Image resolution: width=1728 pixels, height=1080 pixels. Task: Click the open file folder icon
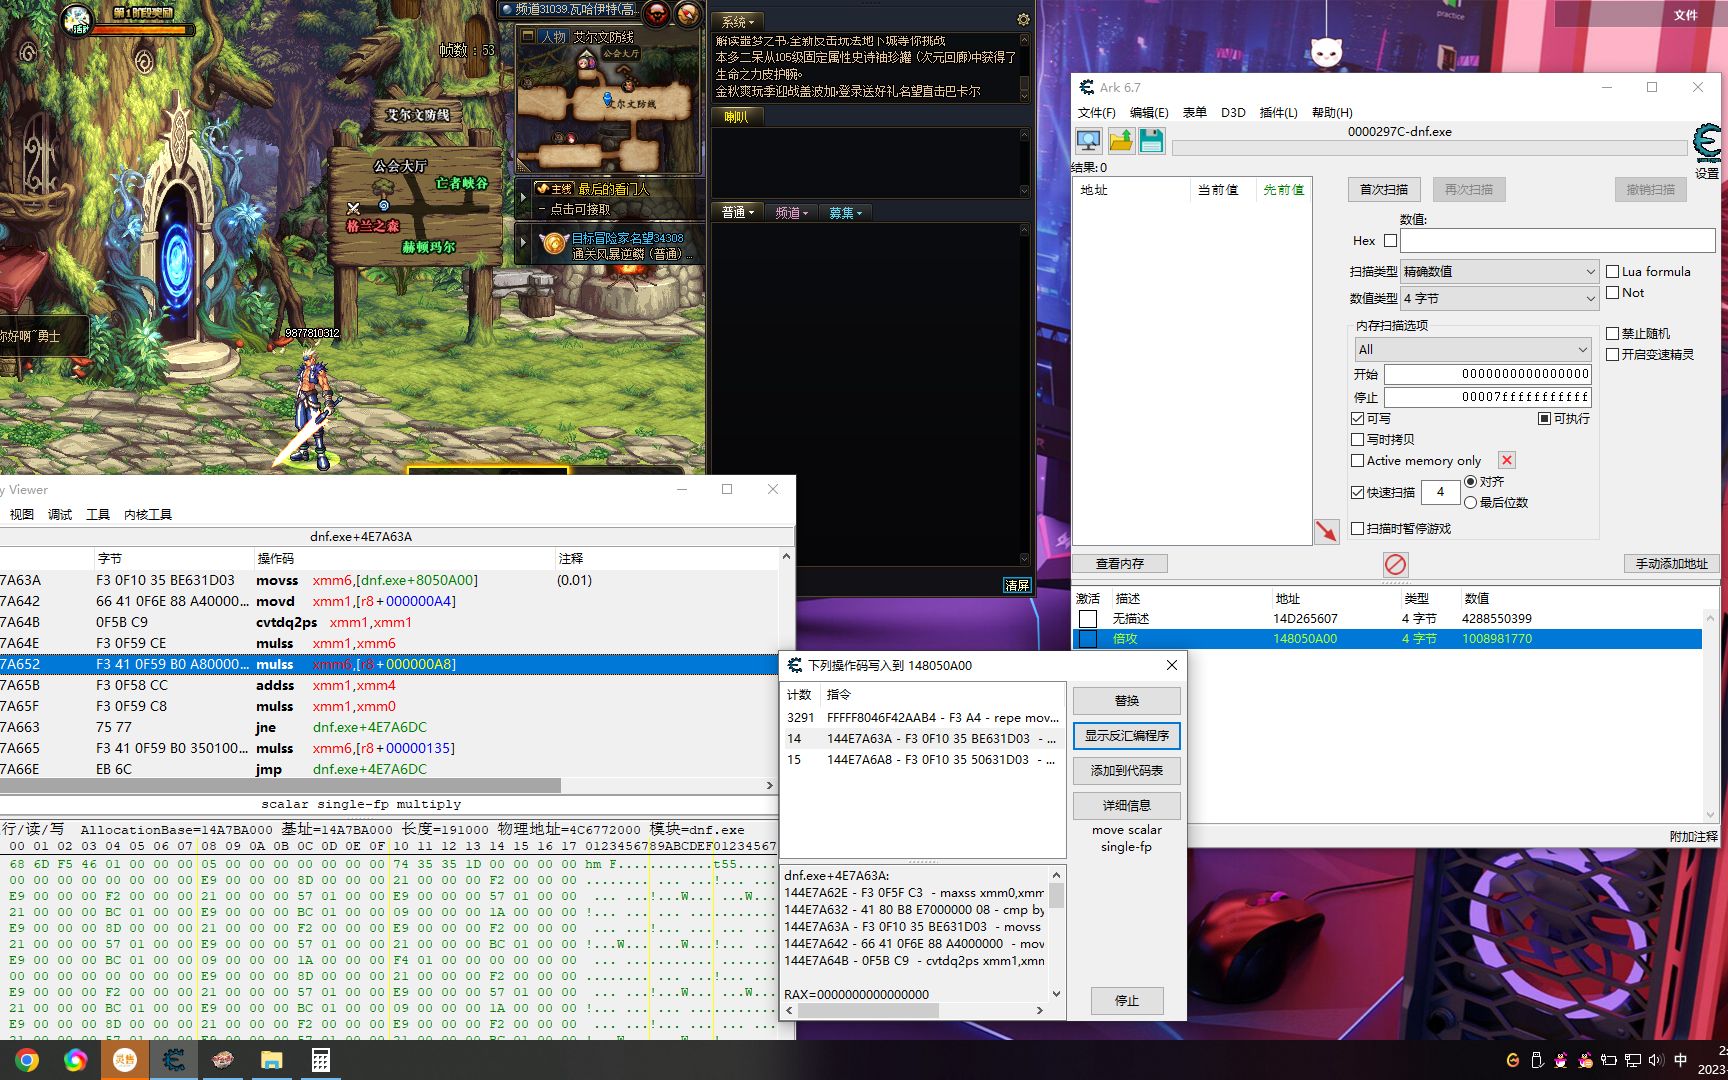coord(1121,141)
